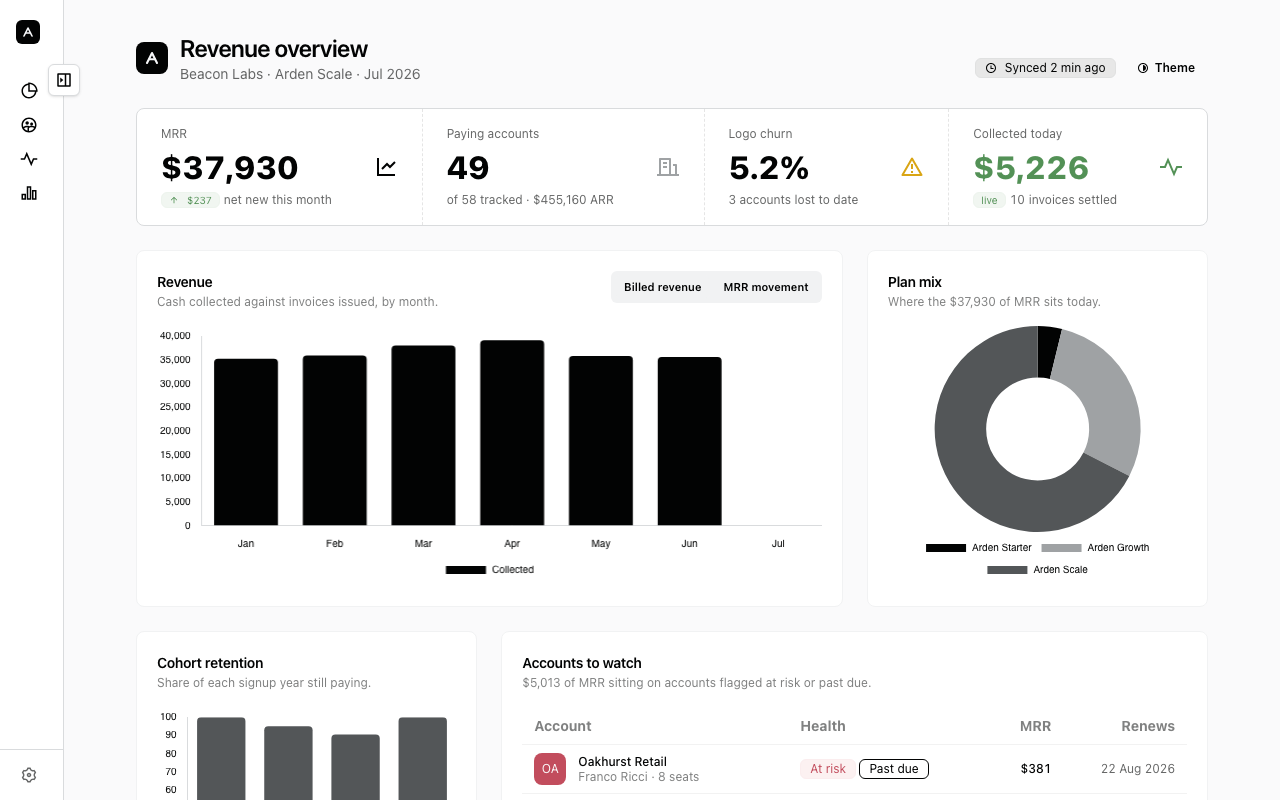Click 'Franco Ricci · 8 seats' text
Viewport: 1280px width, 800px height.
(x=638, y=777)
